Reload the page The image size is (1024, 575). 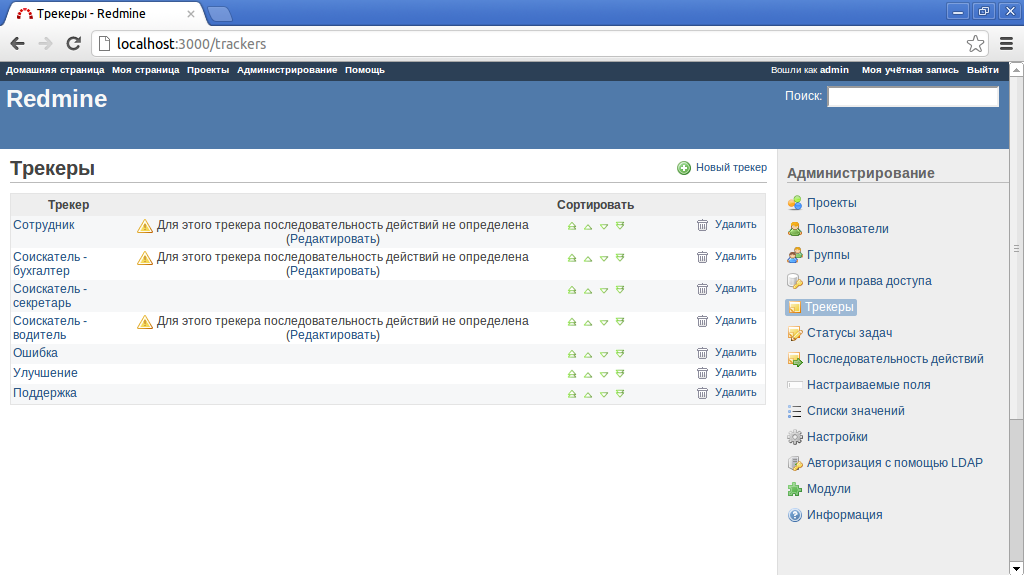[x=74, y=44]
